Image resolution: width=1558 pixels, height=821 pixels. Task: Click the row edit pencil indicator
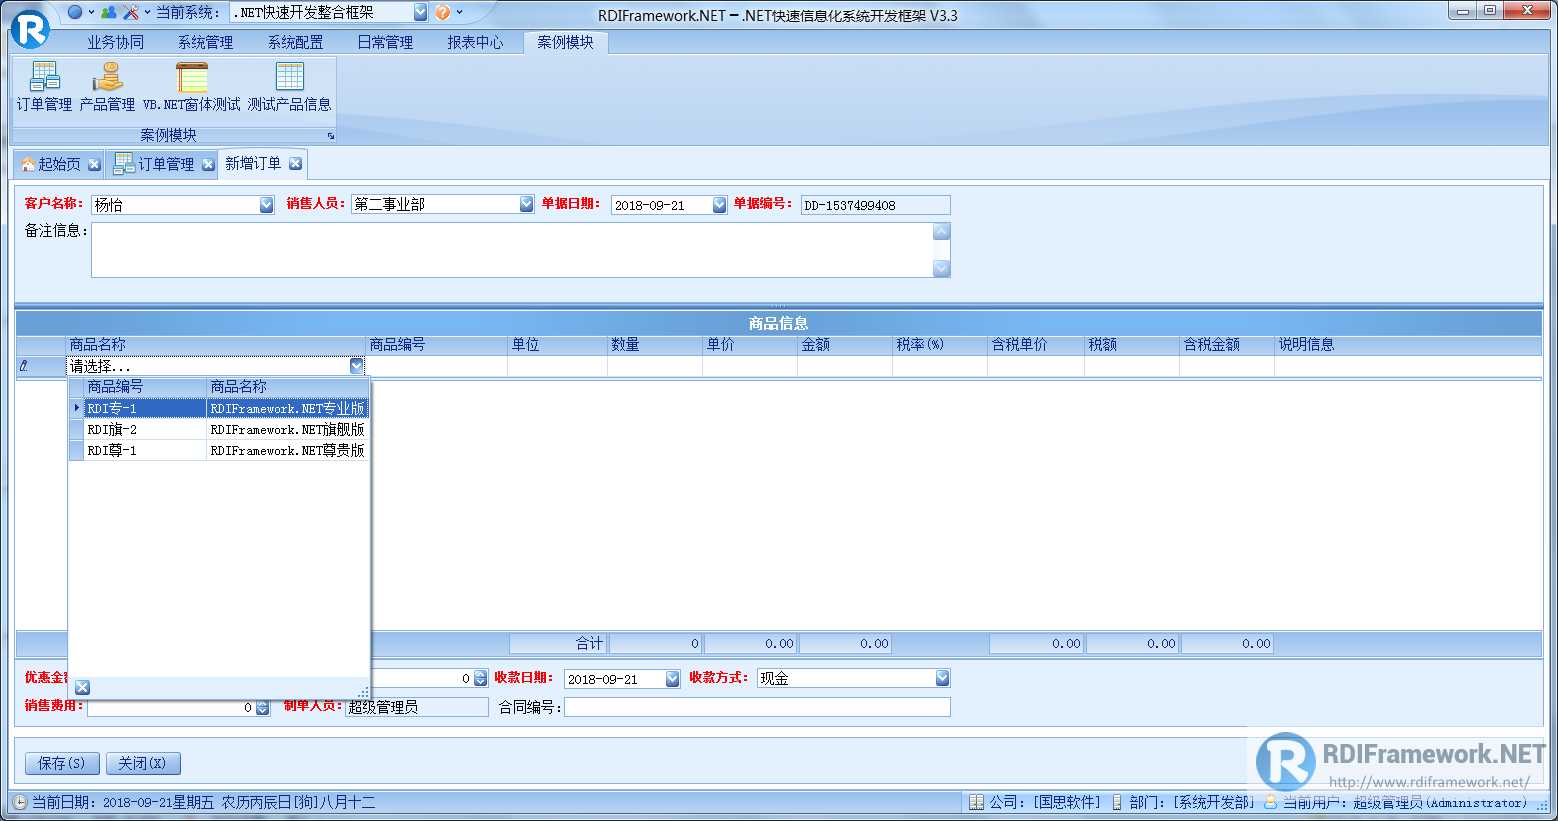(x=24, y=366)
